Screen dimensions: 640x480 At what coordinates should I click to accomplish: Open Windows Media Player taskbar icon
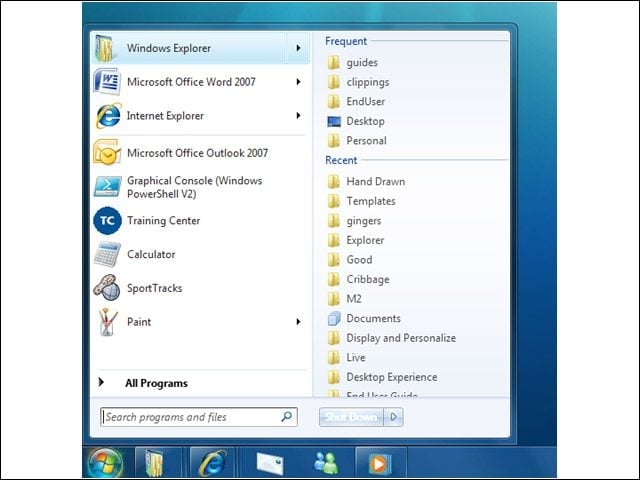(x=380, y=464)
